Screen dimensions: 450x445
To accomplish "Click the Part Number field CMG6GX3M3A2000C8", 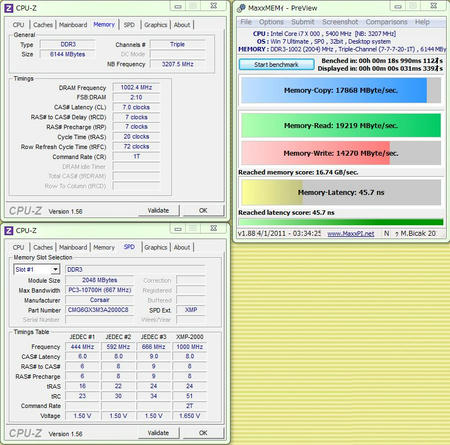I will [99, 310].
